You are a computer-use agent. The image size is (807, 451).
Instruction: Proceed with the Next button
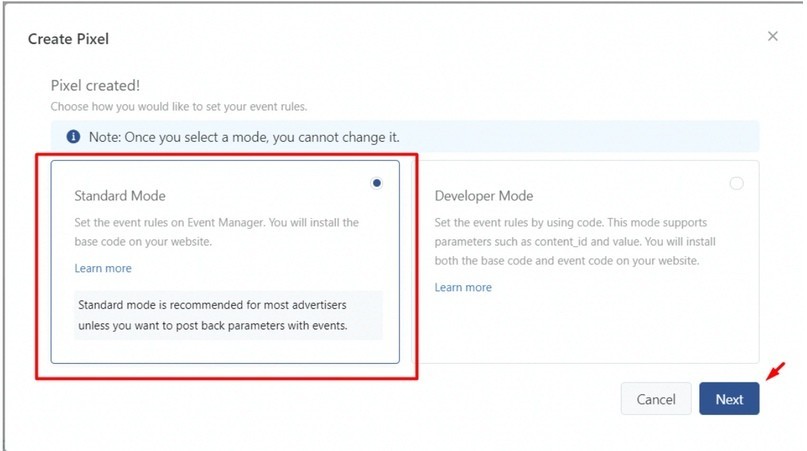pos(729,399)
